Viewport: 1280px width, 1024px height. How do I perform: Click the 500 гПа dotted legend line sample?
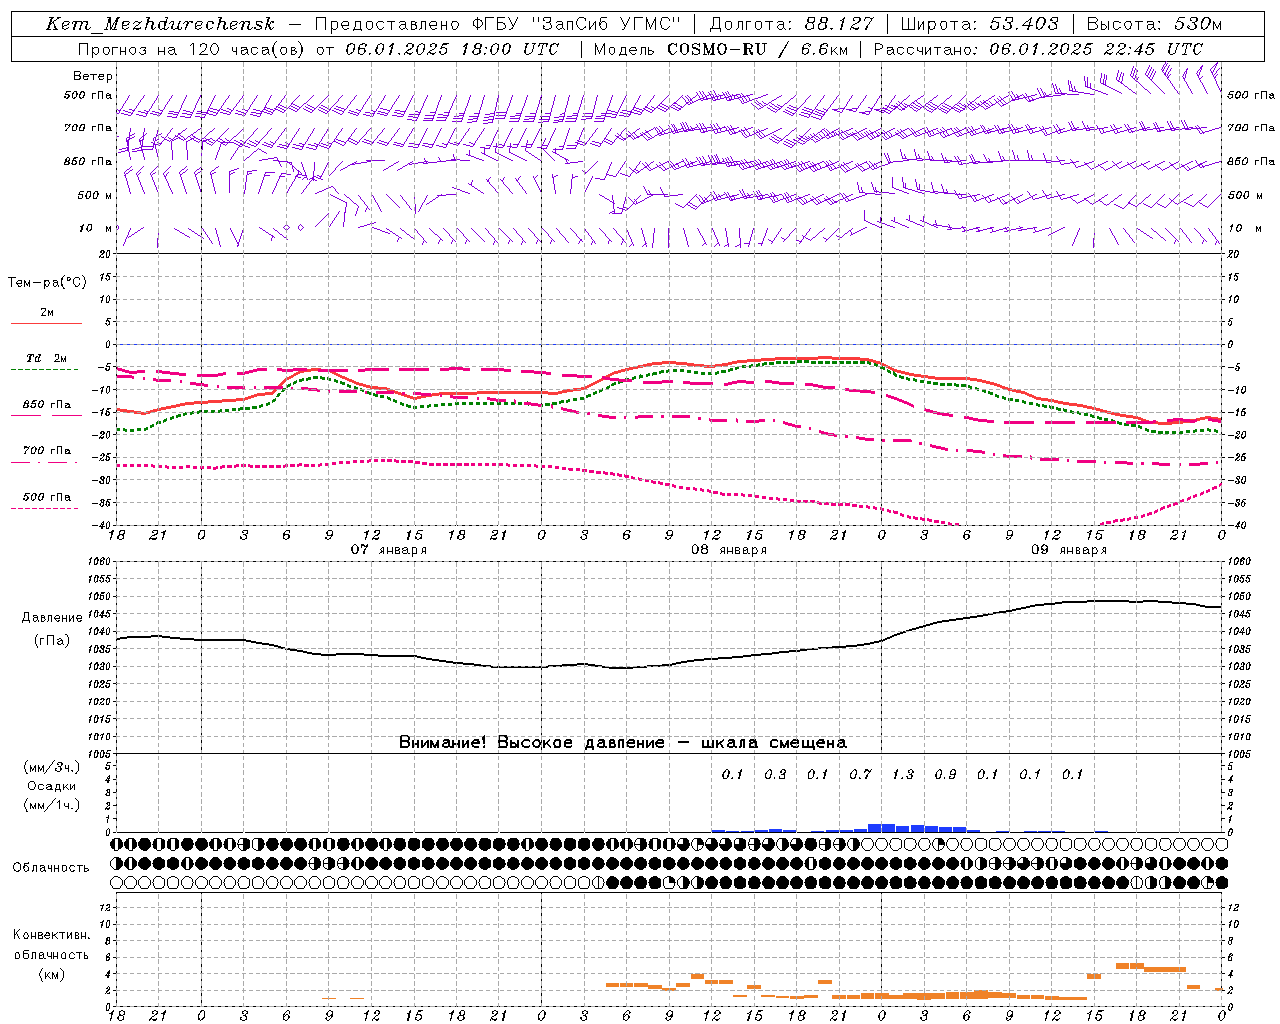coord(44,508)
